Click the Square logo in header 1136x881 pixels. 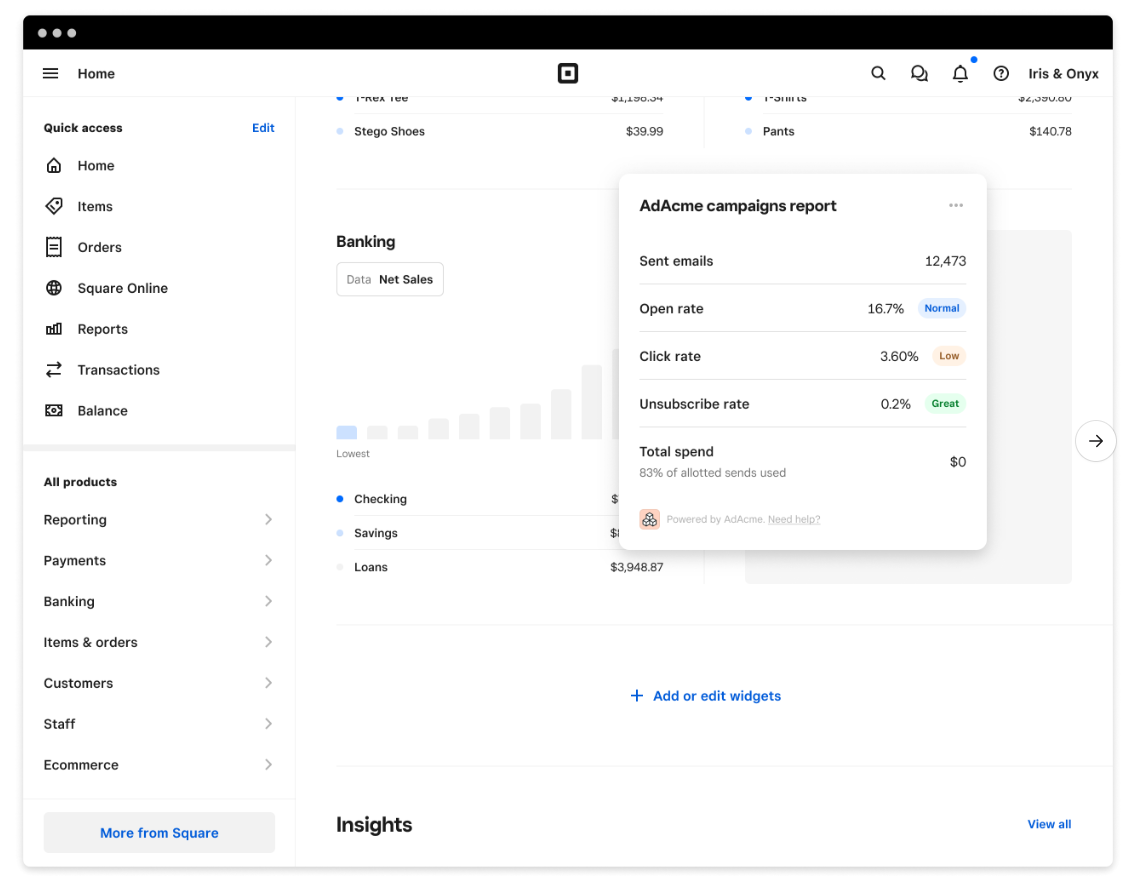pyautogui.click(x=567, y=73)
